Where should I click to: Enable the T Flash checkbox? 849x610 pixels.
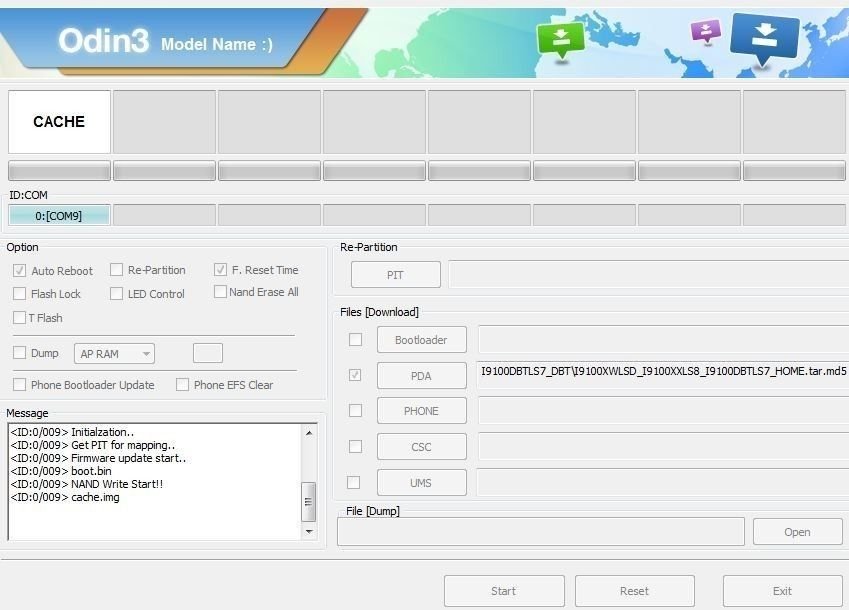19,317
